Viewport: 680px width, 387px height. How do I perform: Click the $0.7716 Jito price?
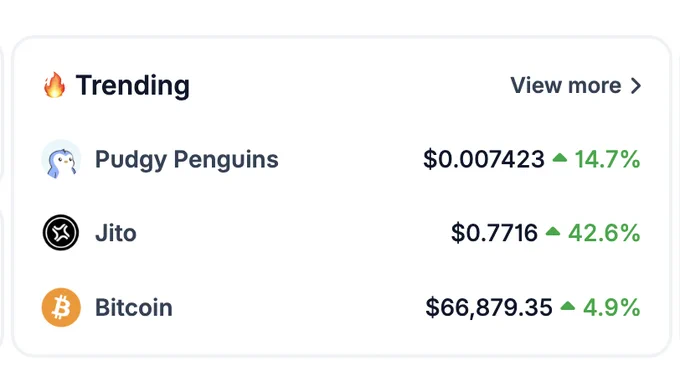pyautogui.click(x=494, y=233)
